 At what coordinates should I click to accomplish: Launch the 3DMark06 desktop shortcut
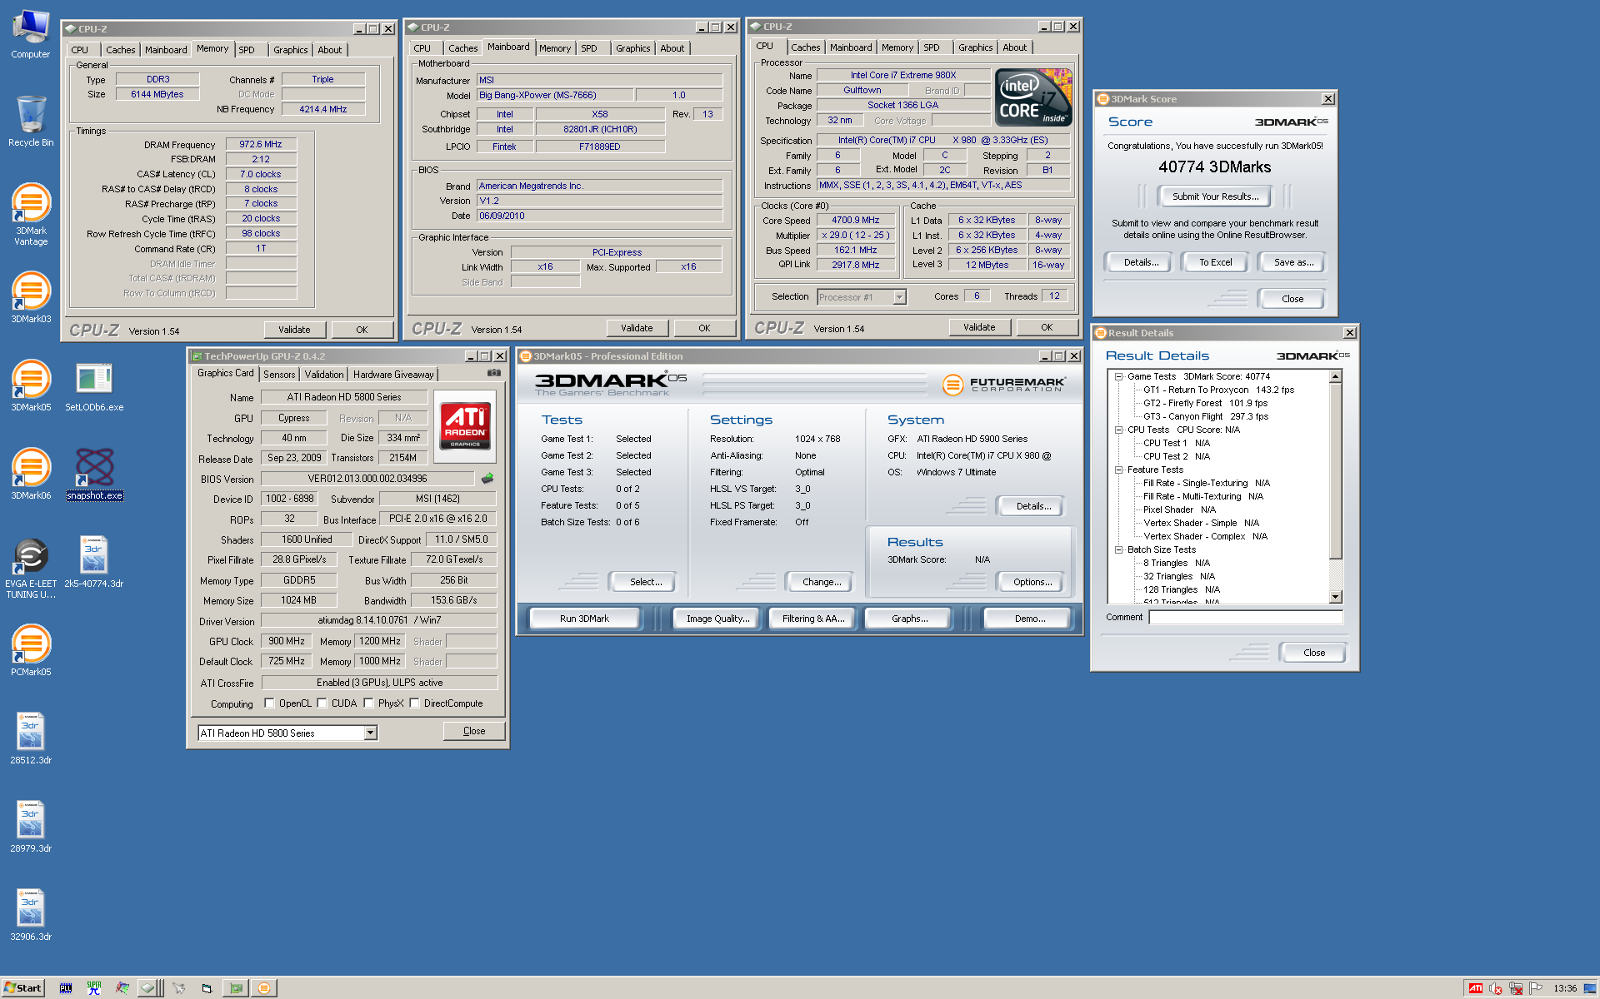(x=31, y=473)
